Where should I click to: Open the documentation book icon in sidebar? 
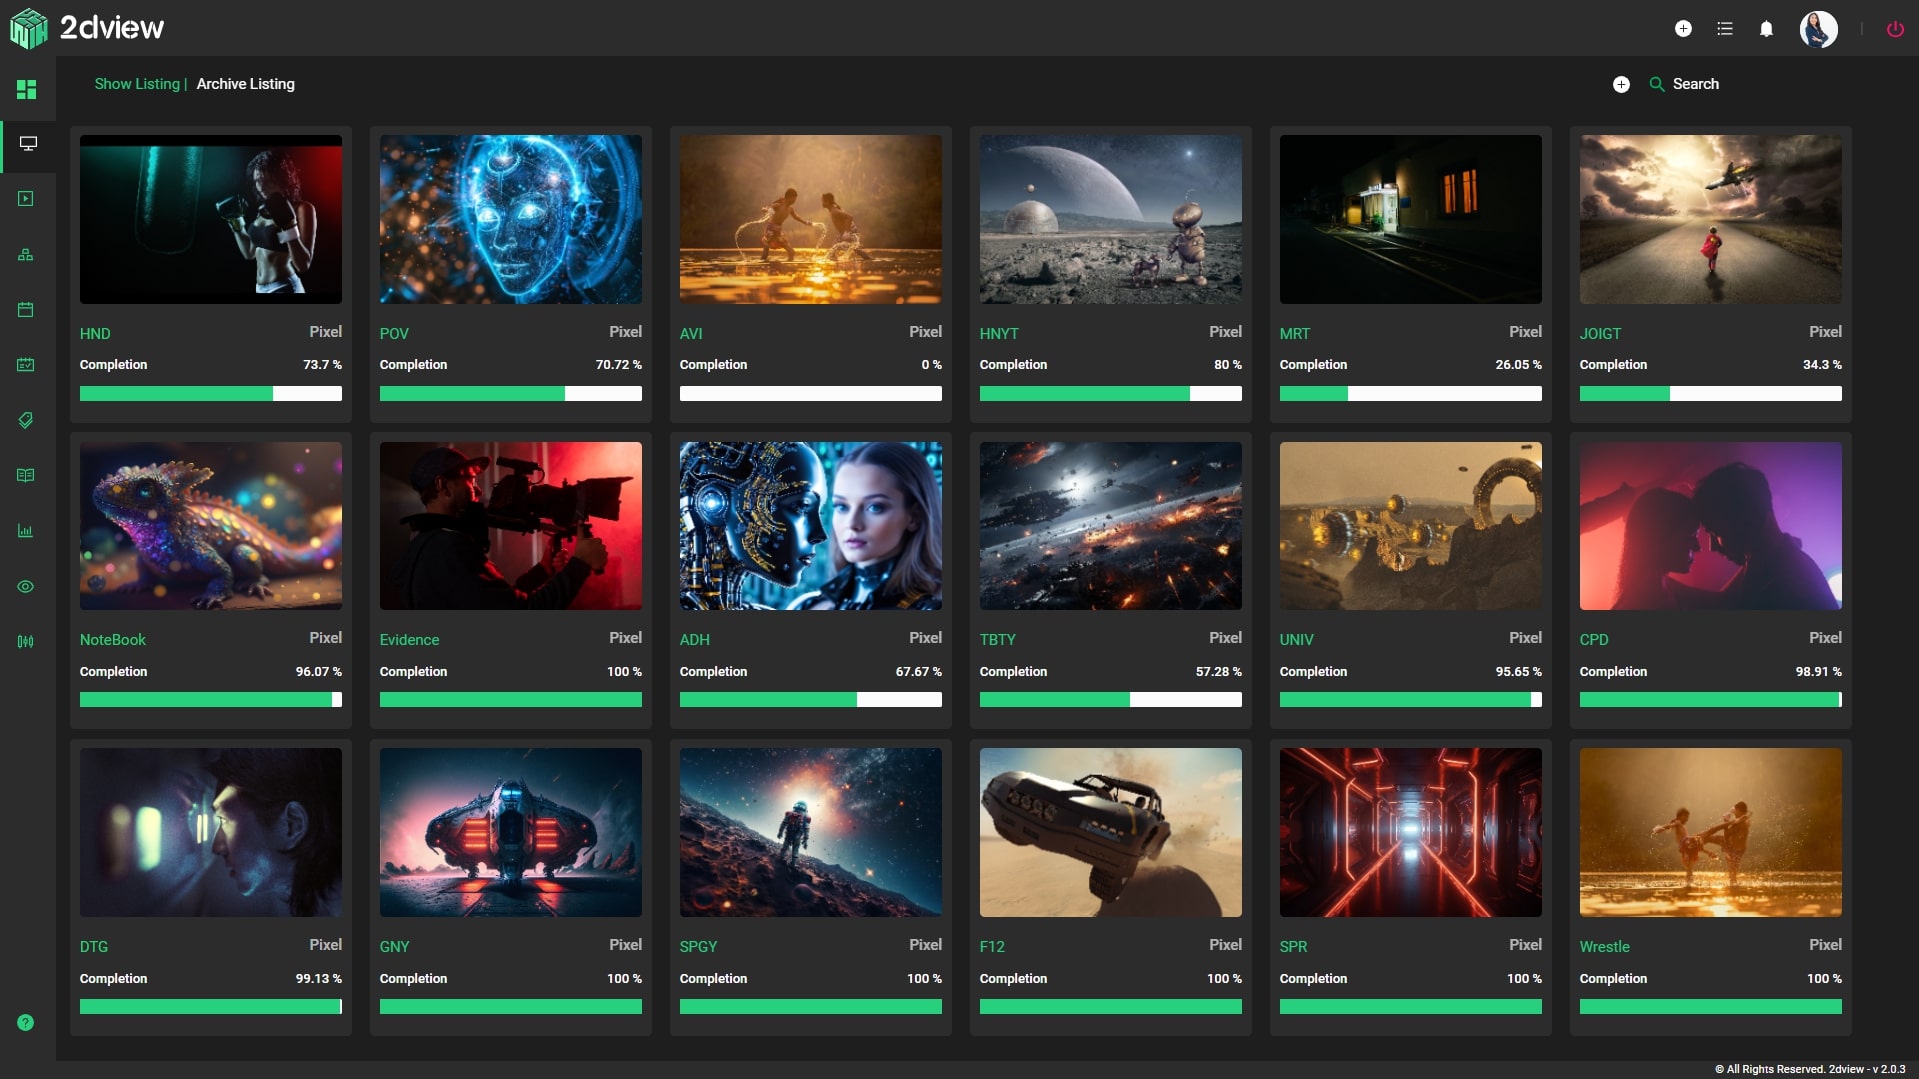pyautogui.click(x=27, y=475)
